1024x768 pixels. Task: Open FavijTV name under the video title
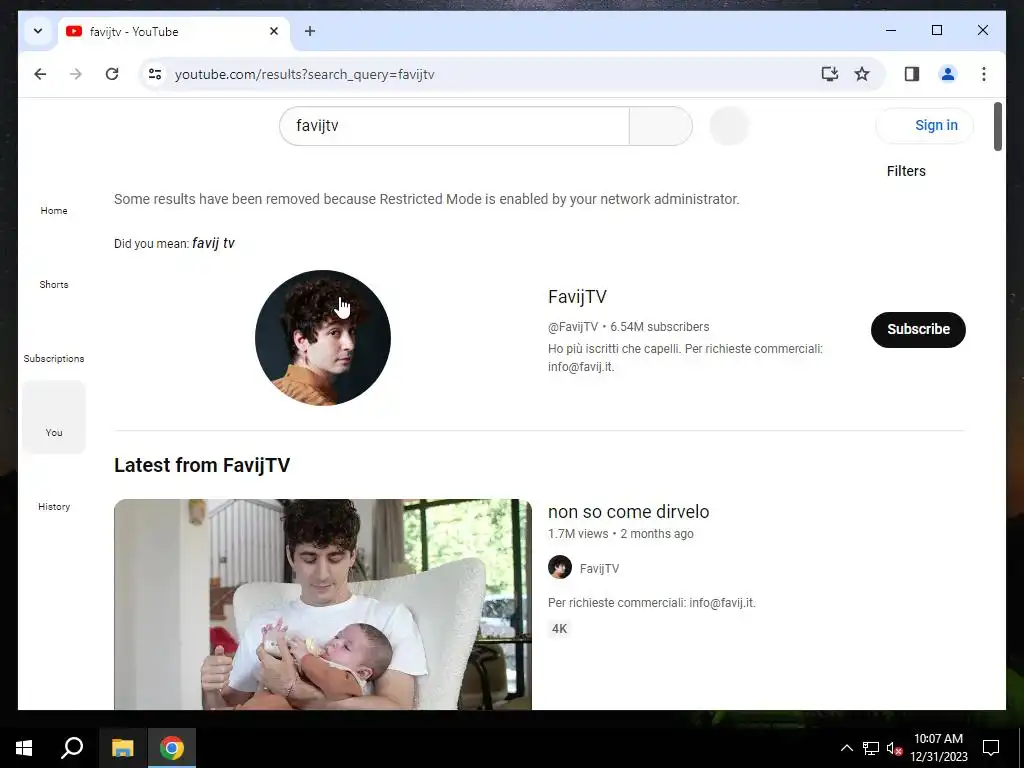[x=599, y=569]
